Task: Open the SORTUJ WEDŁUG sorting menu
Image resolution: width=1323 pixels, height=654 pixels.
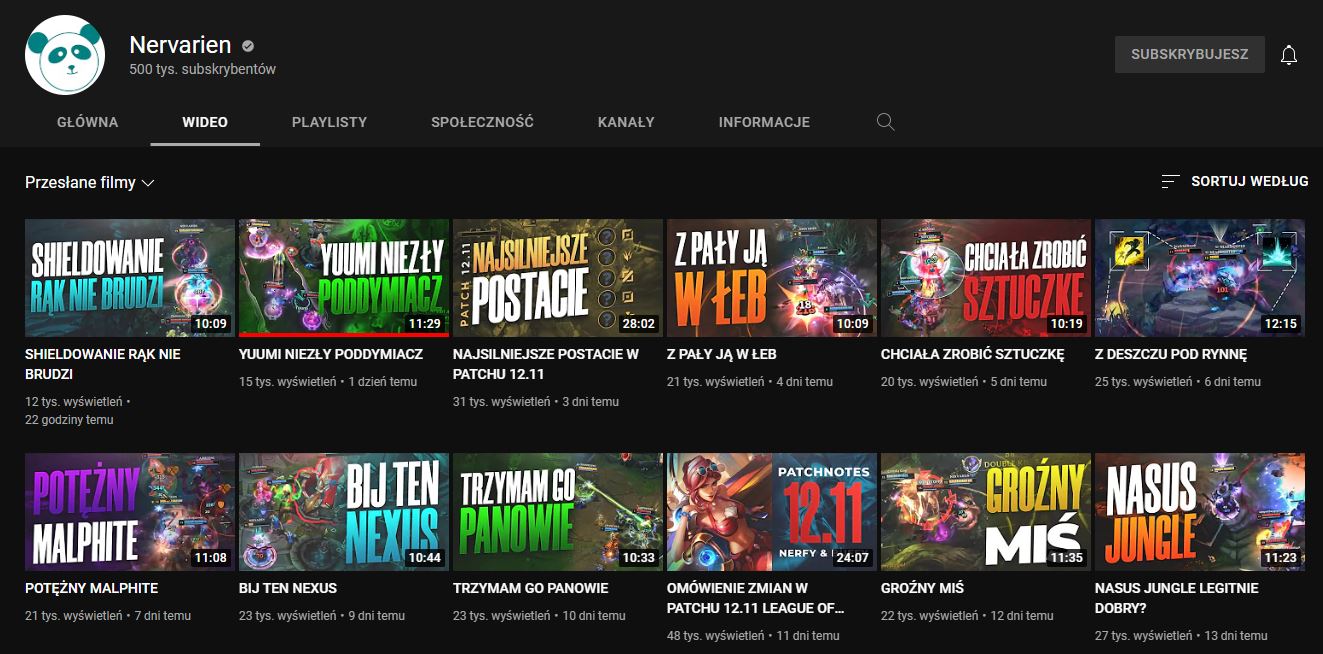Action: 1235,181
